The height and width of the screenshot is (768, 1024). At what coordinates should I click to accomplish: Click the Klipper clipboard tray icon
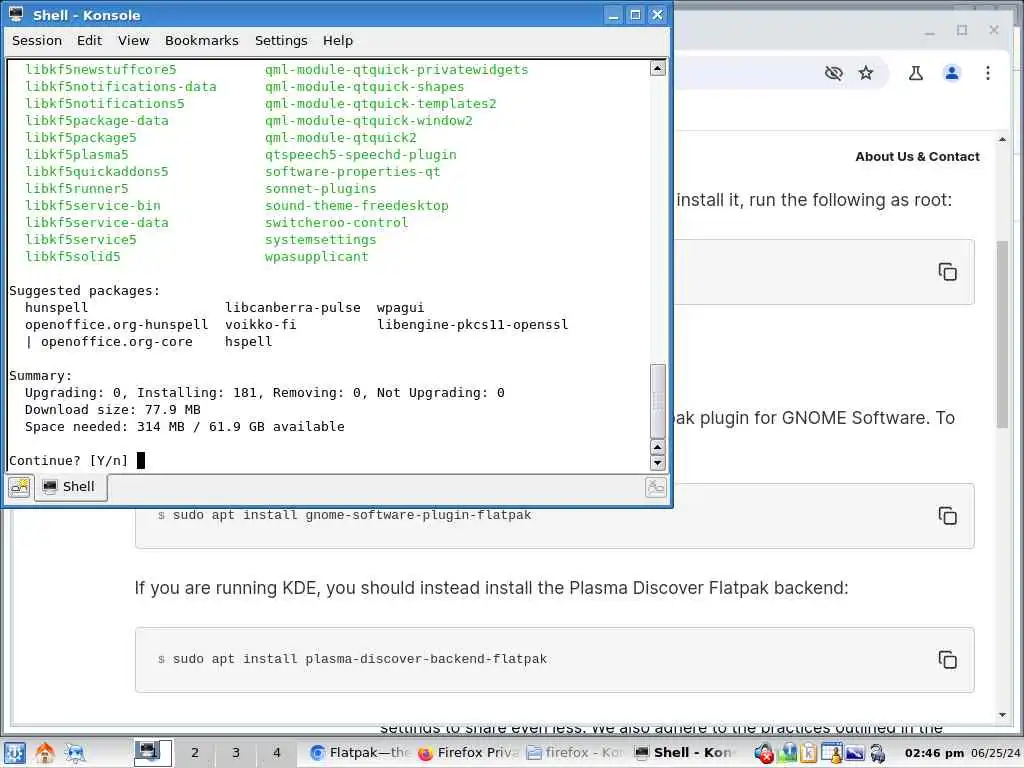click(x=808, y=753)
